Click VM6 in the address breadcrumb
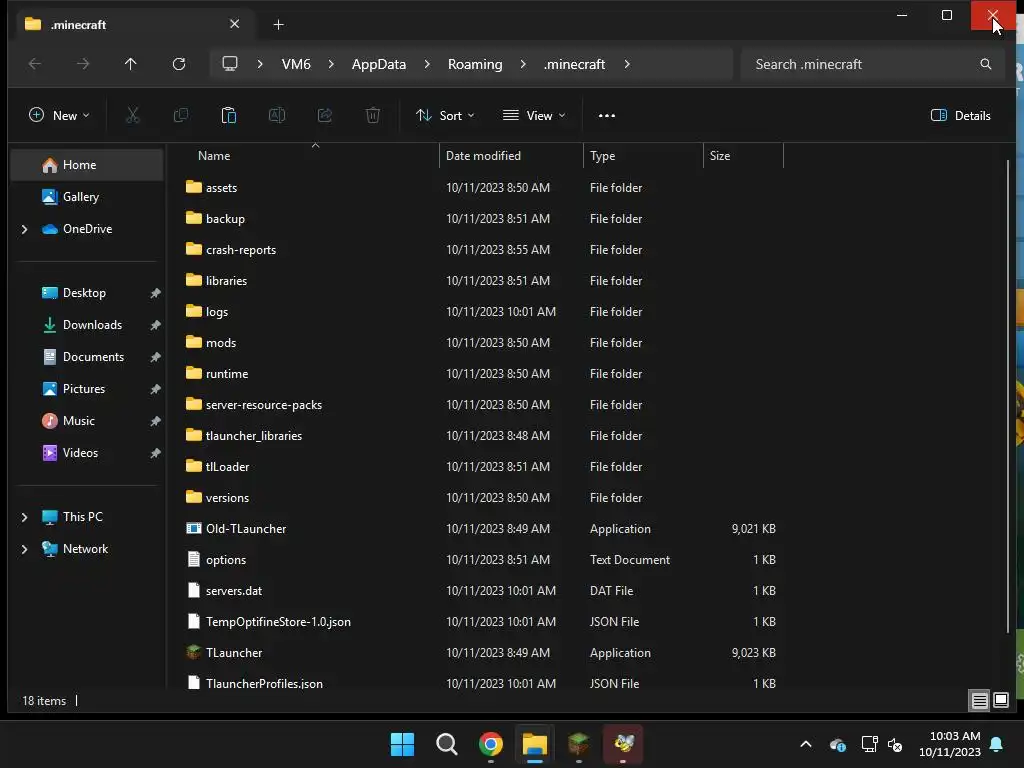This screenshot has height=768, width=1024. tap(296, 64)
